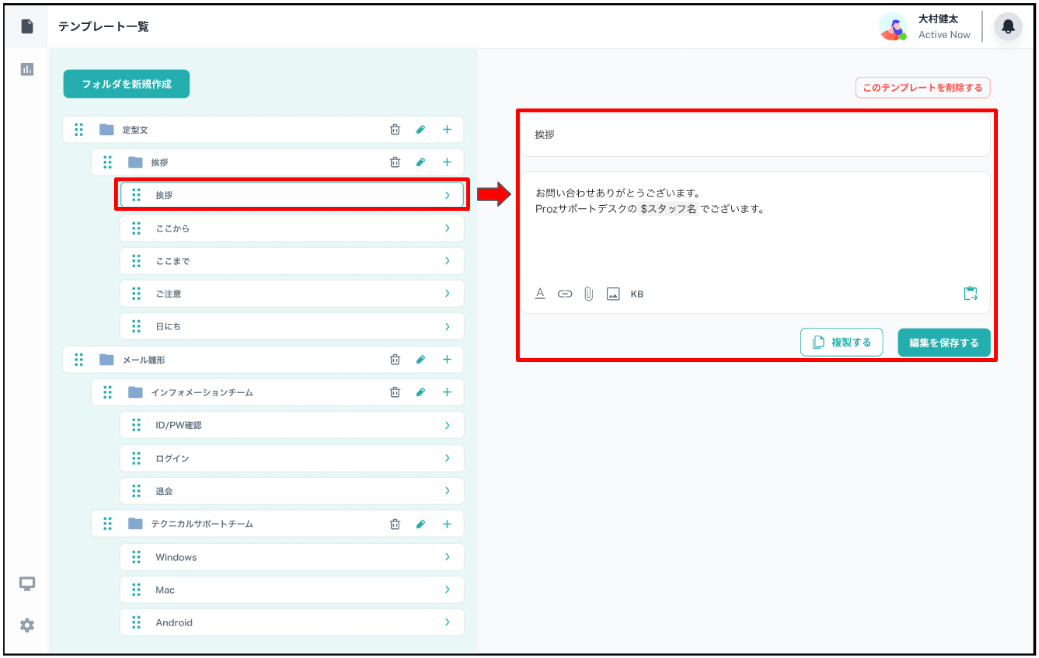Click the monitor icon in left sidebar
This screenshot has height=658, width=1039.
(x=27, y=584)
